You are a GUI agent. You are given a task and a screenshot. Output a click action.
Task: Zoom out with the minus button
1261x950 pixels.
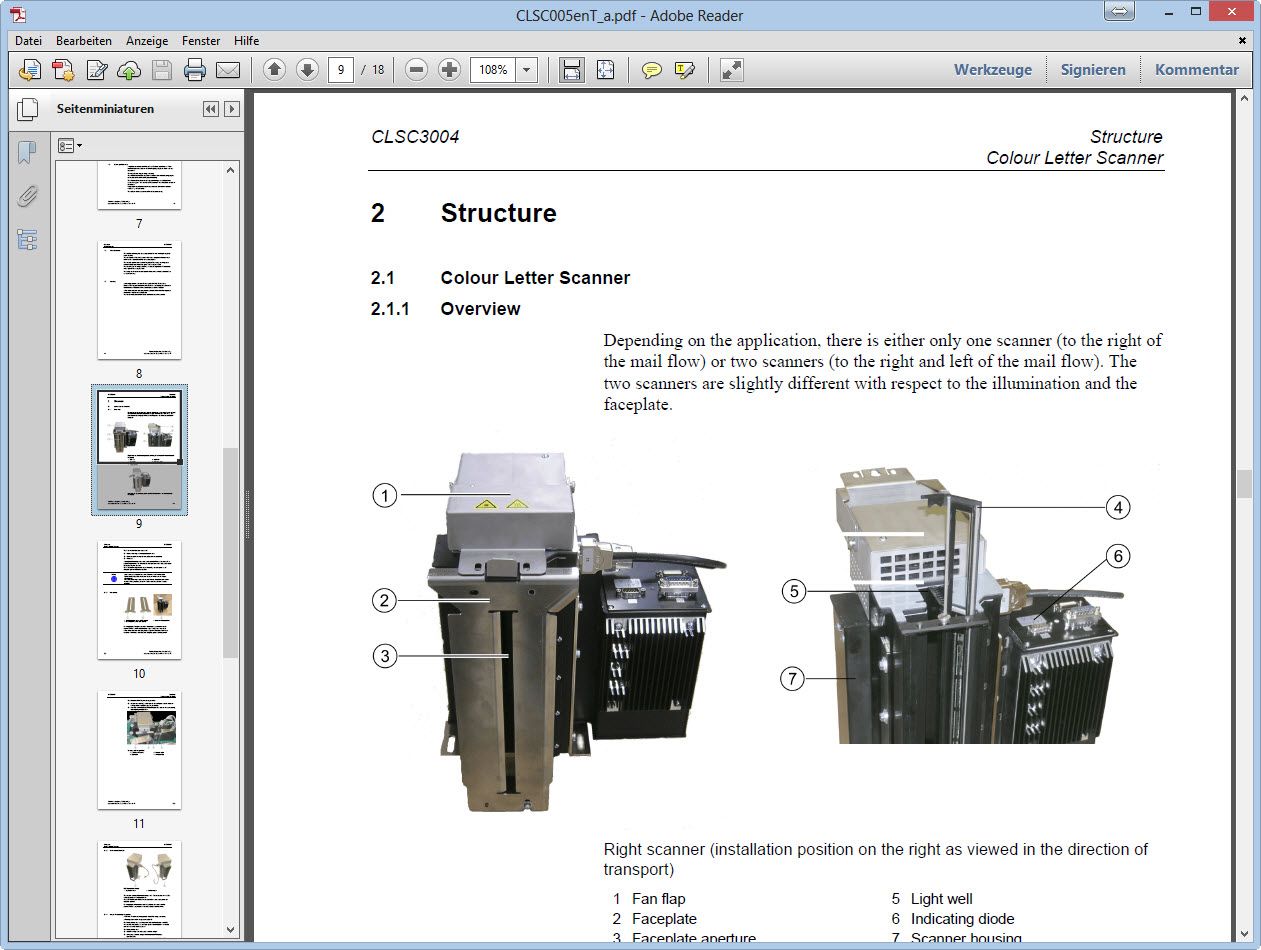click(417, 70)
